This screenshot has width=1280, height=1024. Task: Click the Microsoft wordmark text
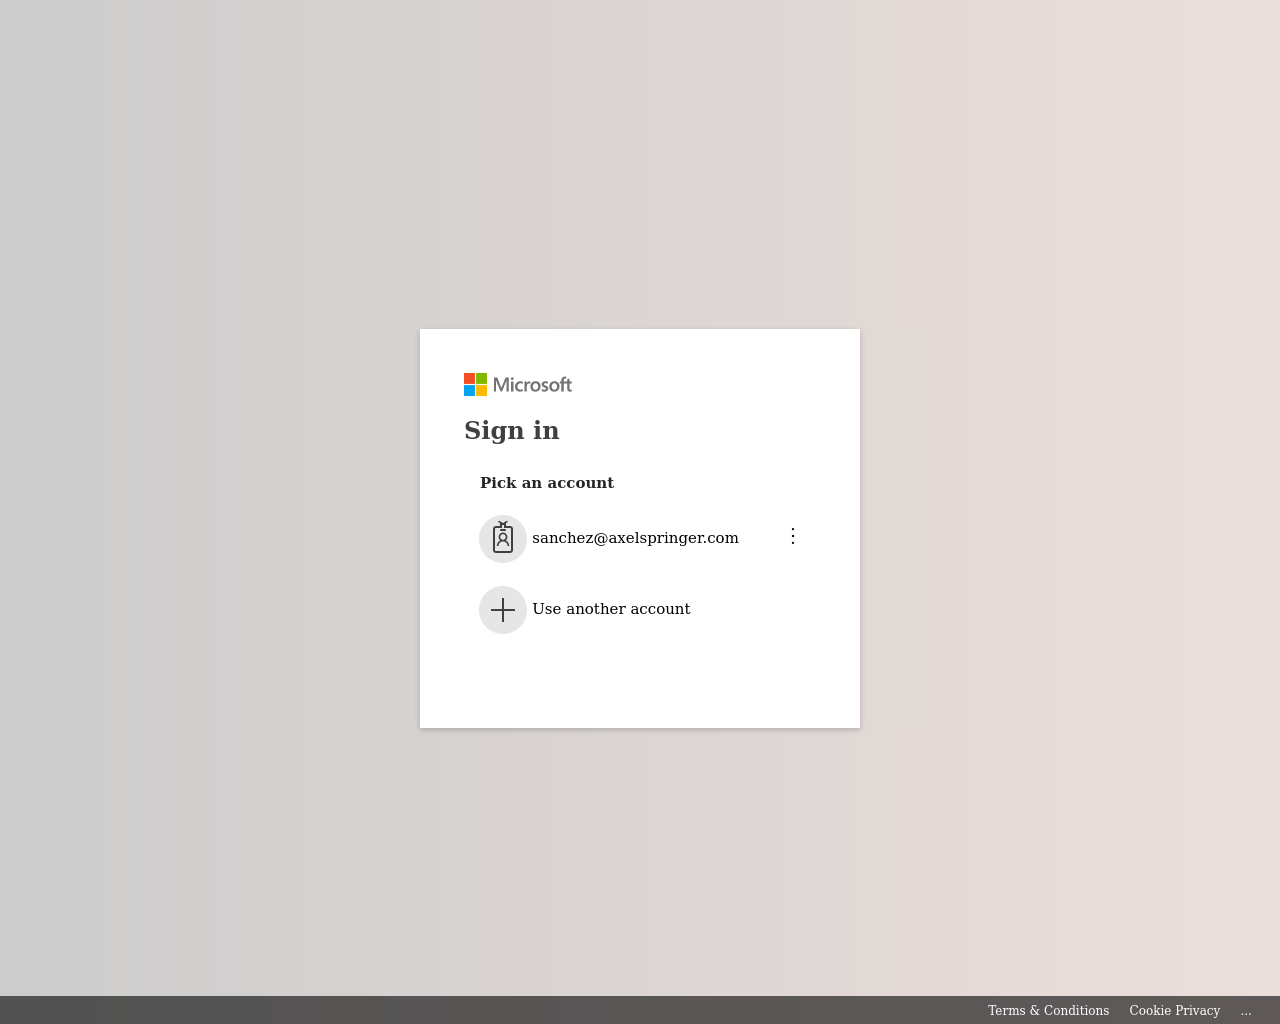tap(532, 385)
